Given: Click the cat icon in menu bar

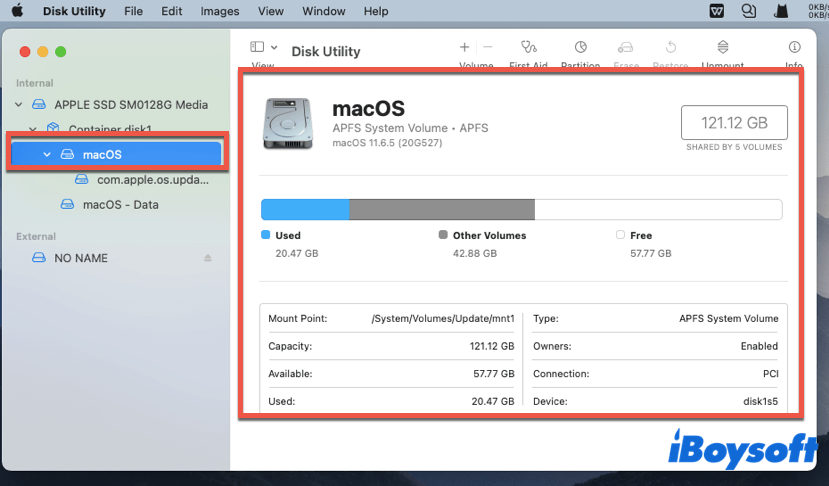Looking at the screenshot, I should click(780, 11).
